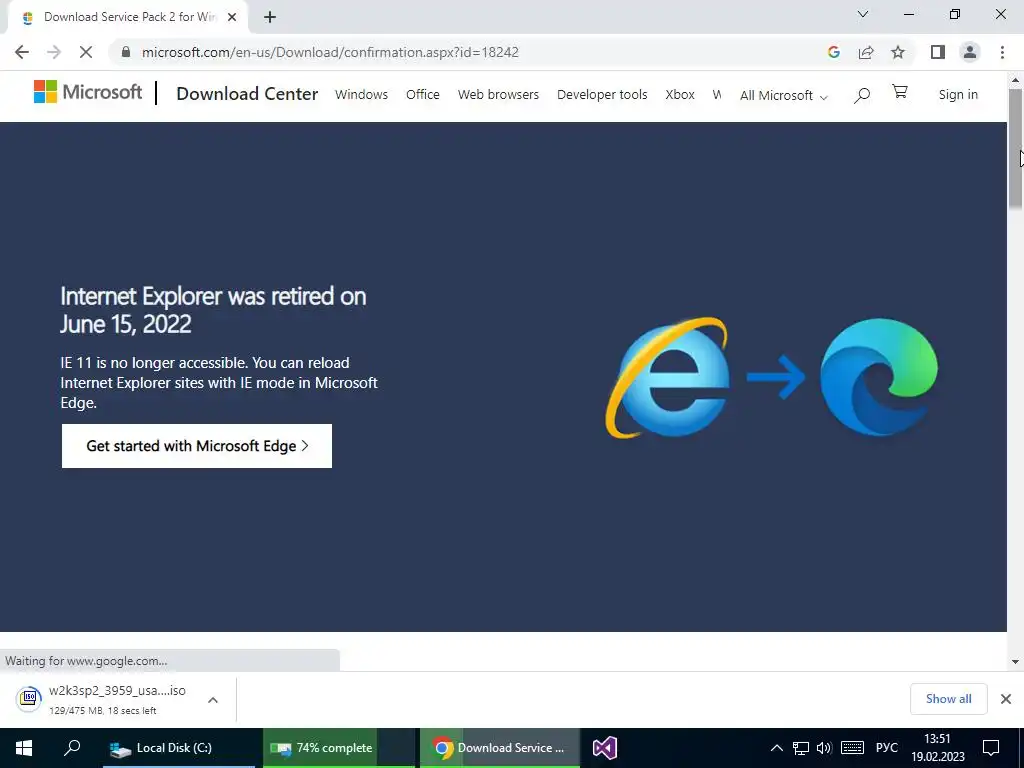Screen dimensions: 1024x768
Task: Close the downloads bar
Action: pos(1006,699)
